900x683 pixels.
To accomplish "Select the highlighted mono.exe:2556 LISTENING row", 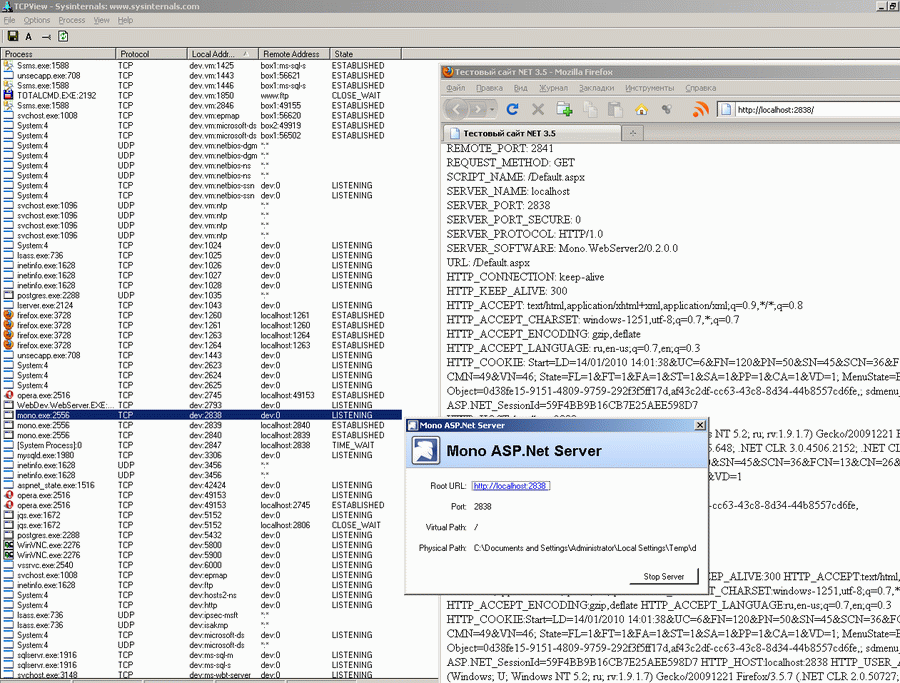I will pos(201,415).
